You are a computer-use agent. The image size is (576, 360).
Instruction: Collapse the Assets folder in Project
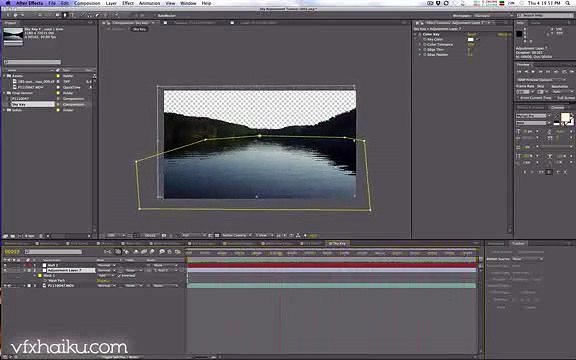[5, 76]
